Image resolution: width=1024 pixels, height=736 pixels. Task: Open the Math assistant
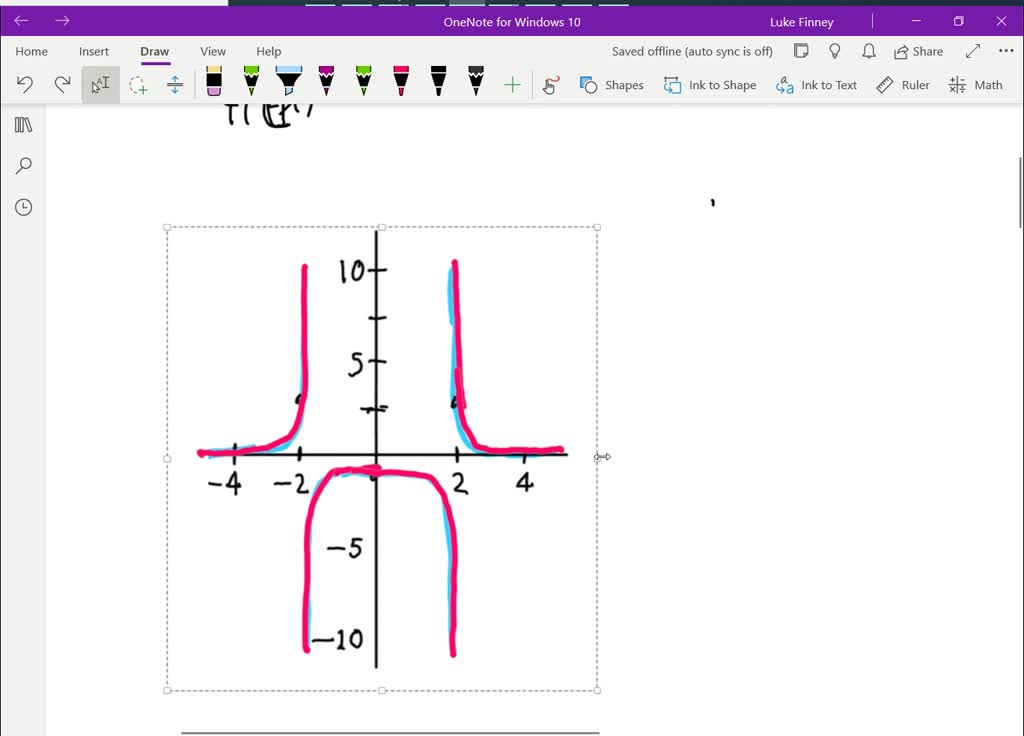tap(975, 85)
